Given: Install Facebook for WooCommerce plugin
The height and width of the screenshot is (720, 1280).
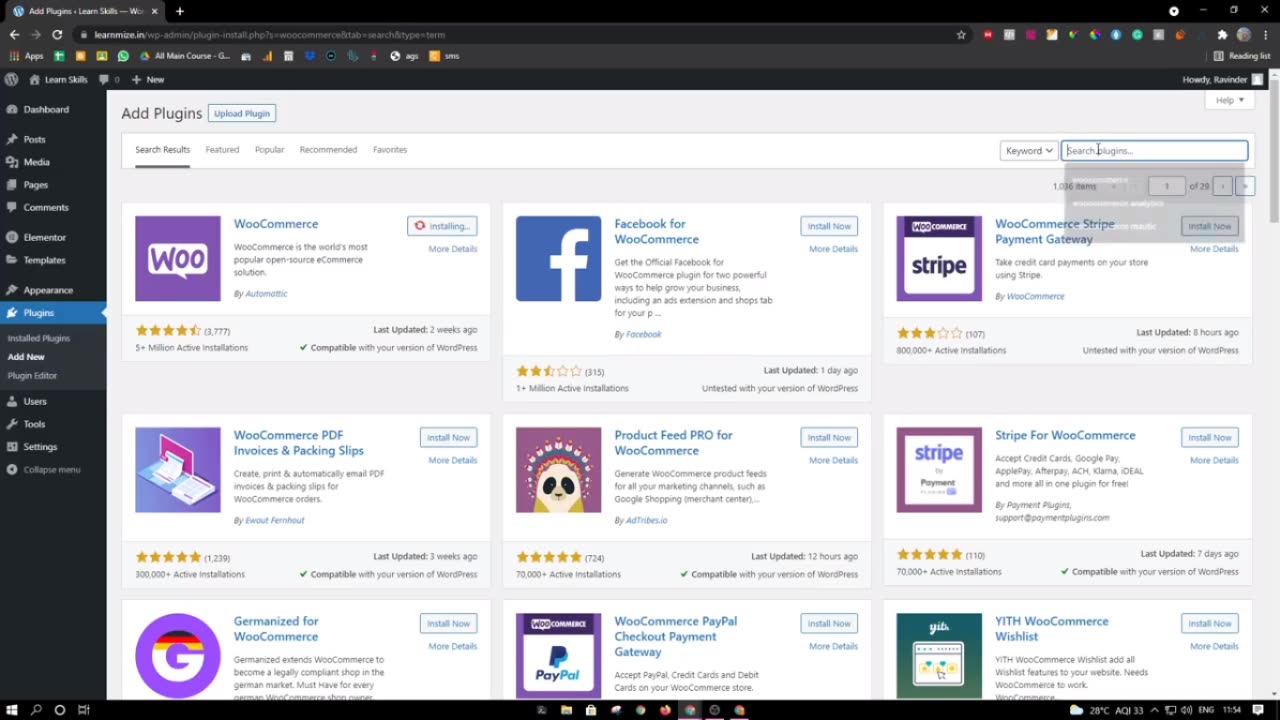Looking at the screenshot, I should tap(829, 226).
